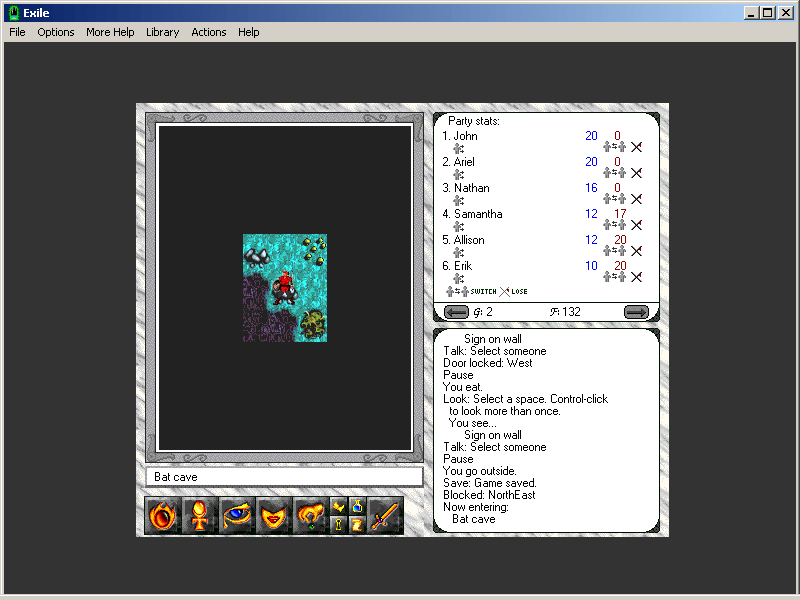Click the Bat cave location label under the map
800x600 pixels.
click(x=284, y=477)
